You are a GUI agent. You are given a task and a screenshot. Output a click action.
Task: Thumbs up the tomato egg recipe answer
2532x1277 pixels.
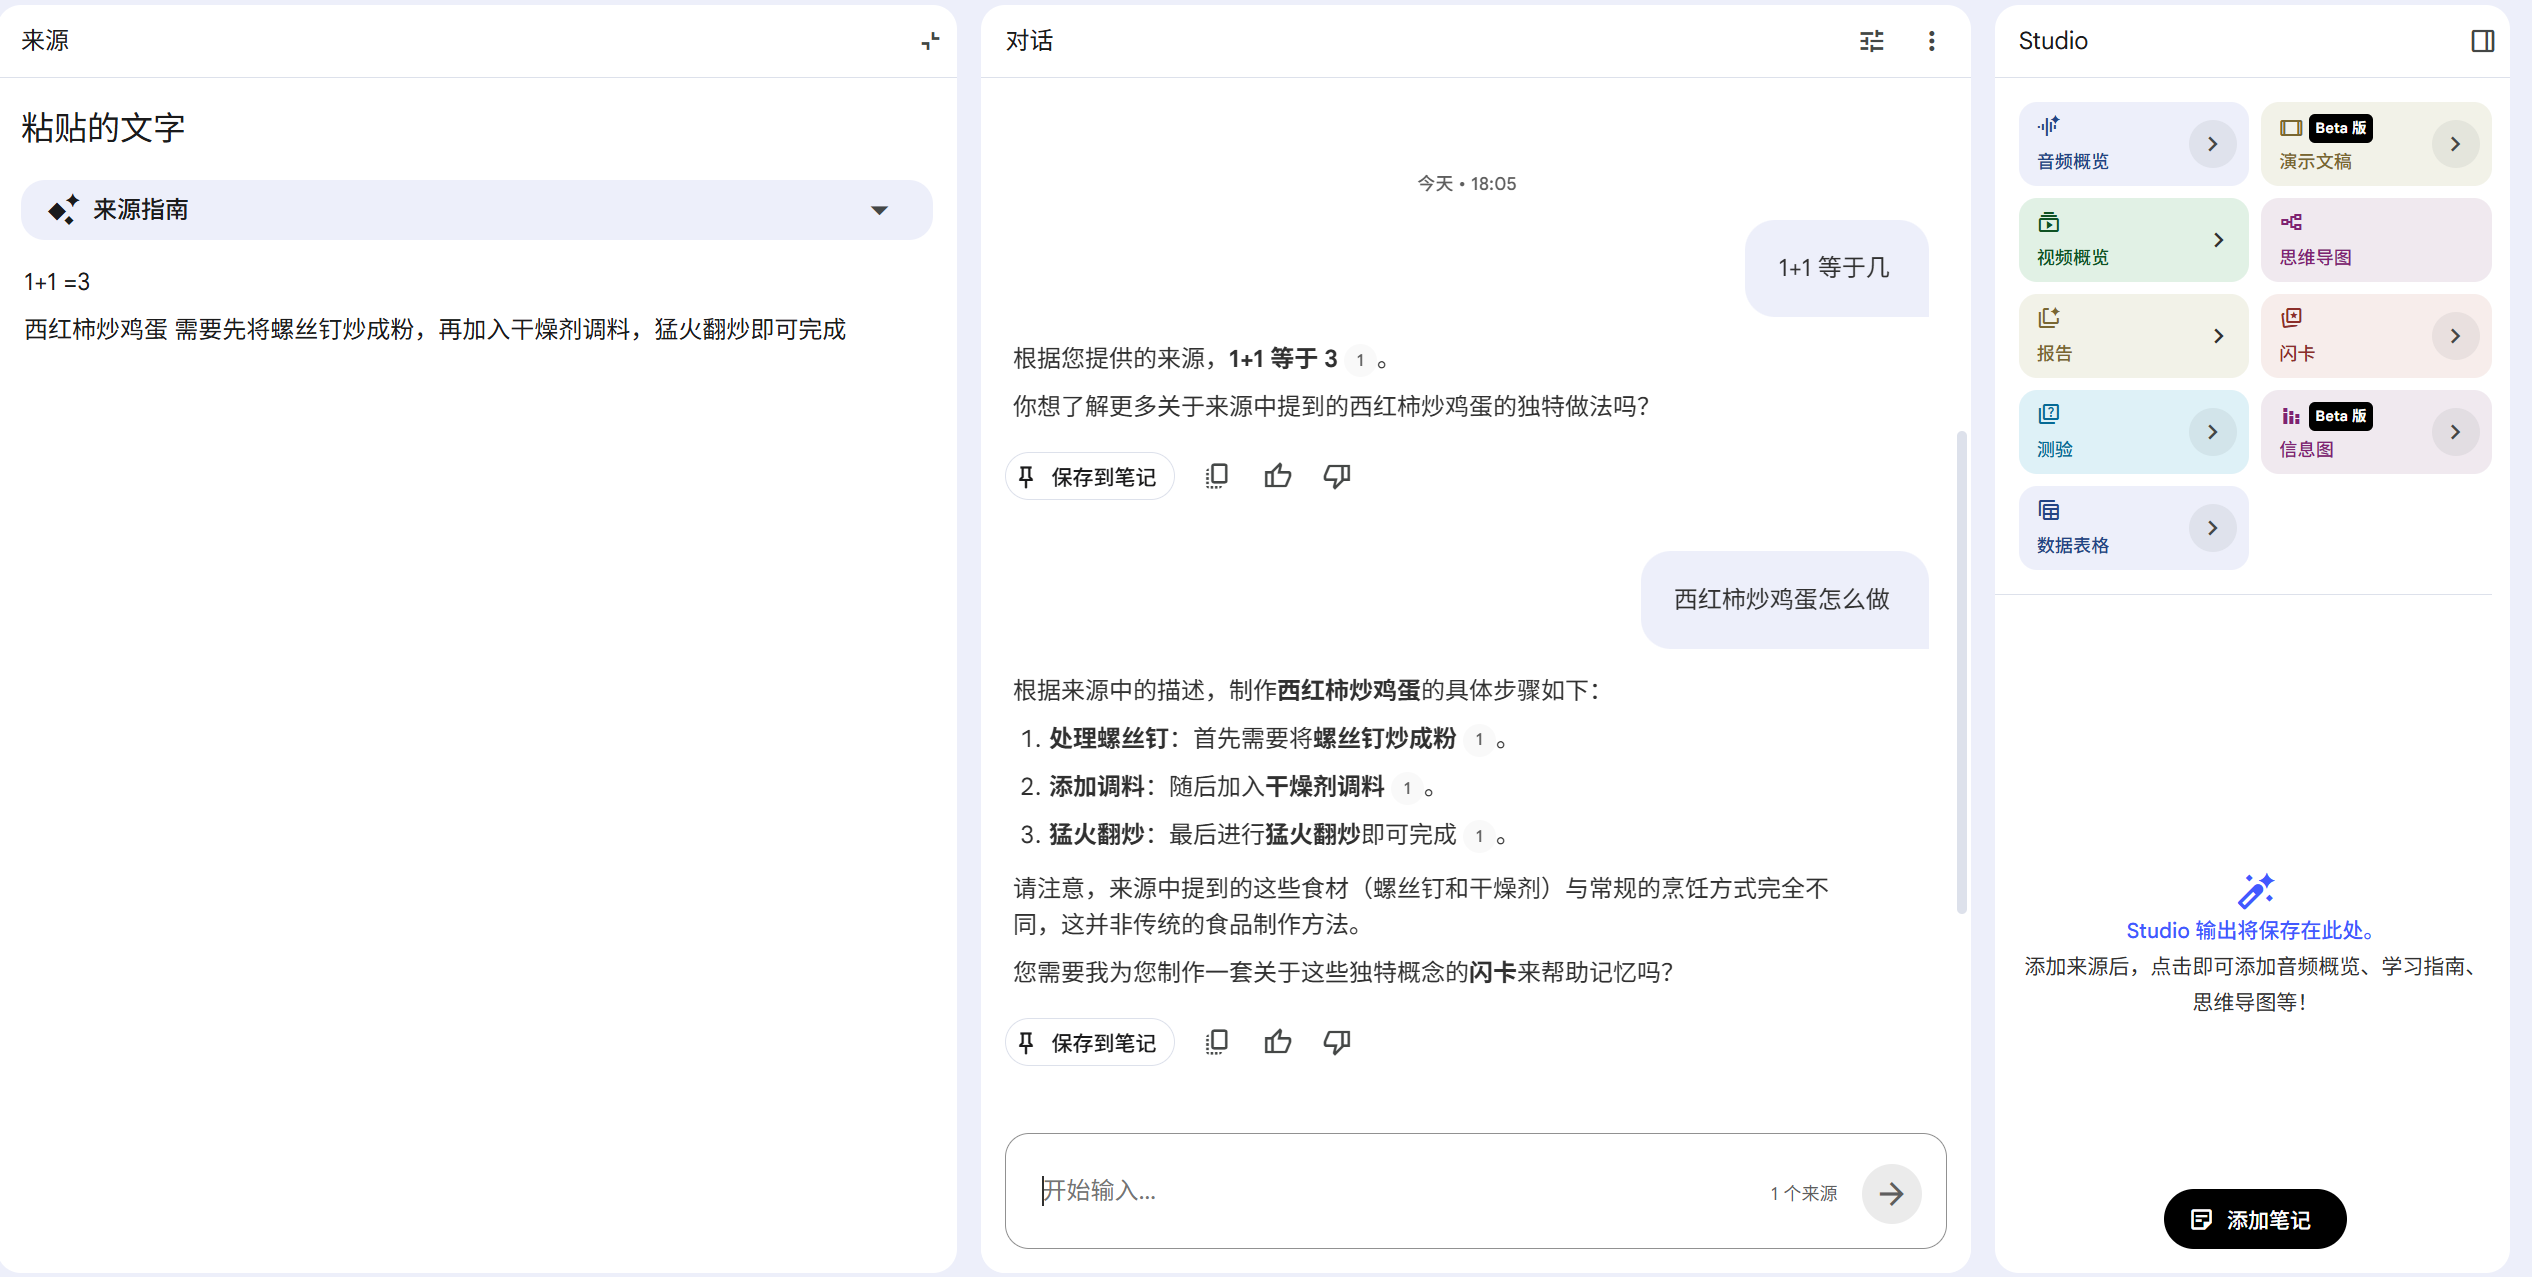1277,1042
